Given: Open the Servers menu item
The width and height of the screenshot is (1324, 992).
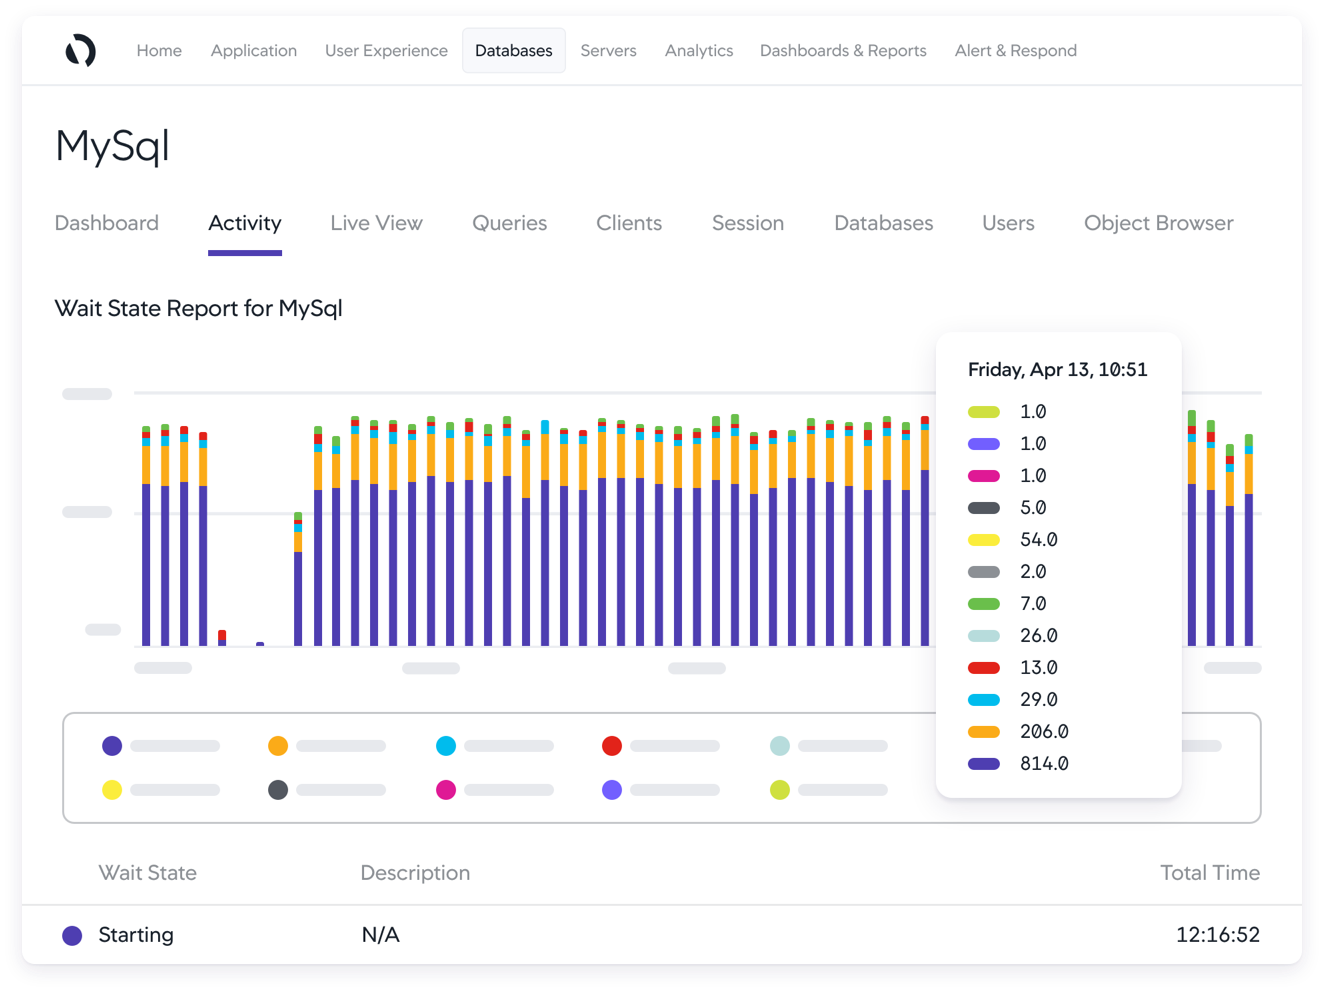Looking at the screenshot, I should coord(608,51).
